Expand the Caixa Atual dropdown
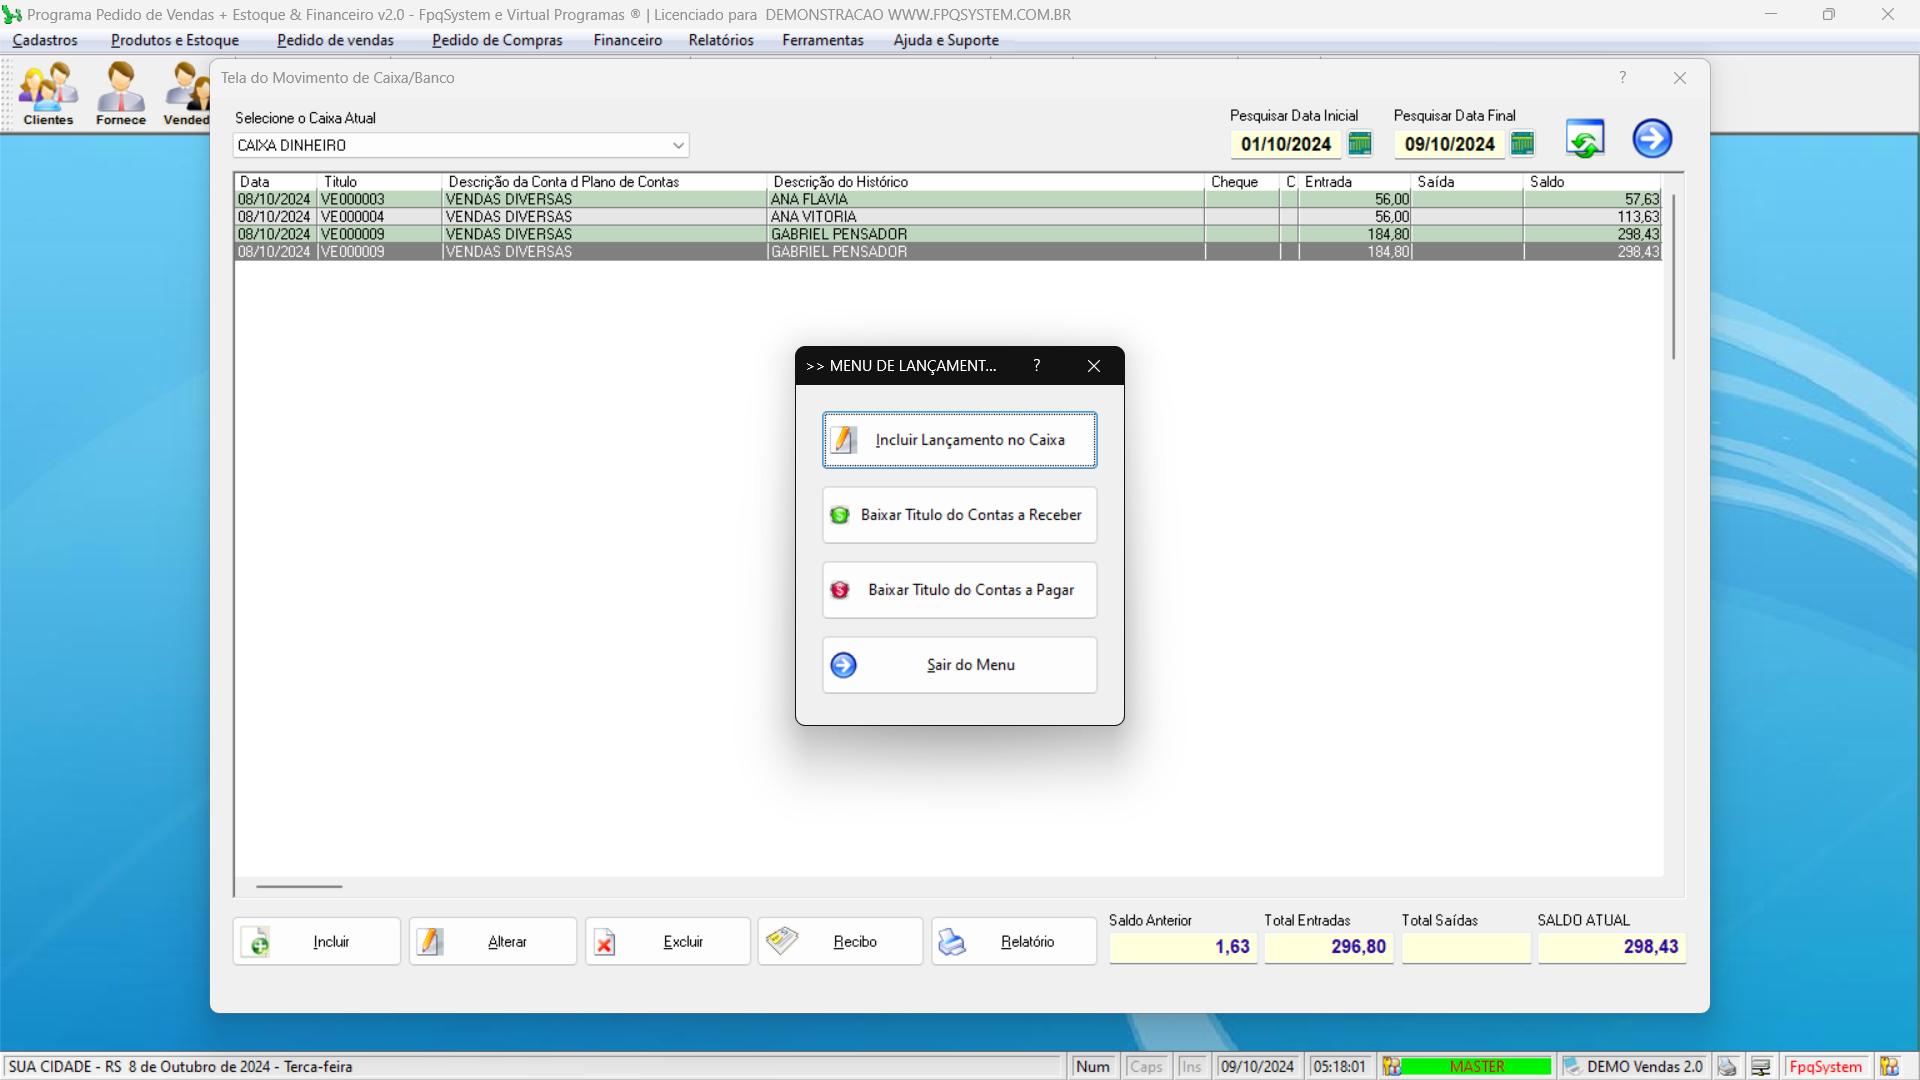Image resolution: width=1920 pixels, height=1080 pixels. click(678, 146)
